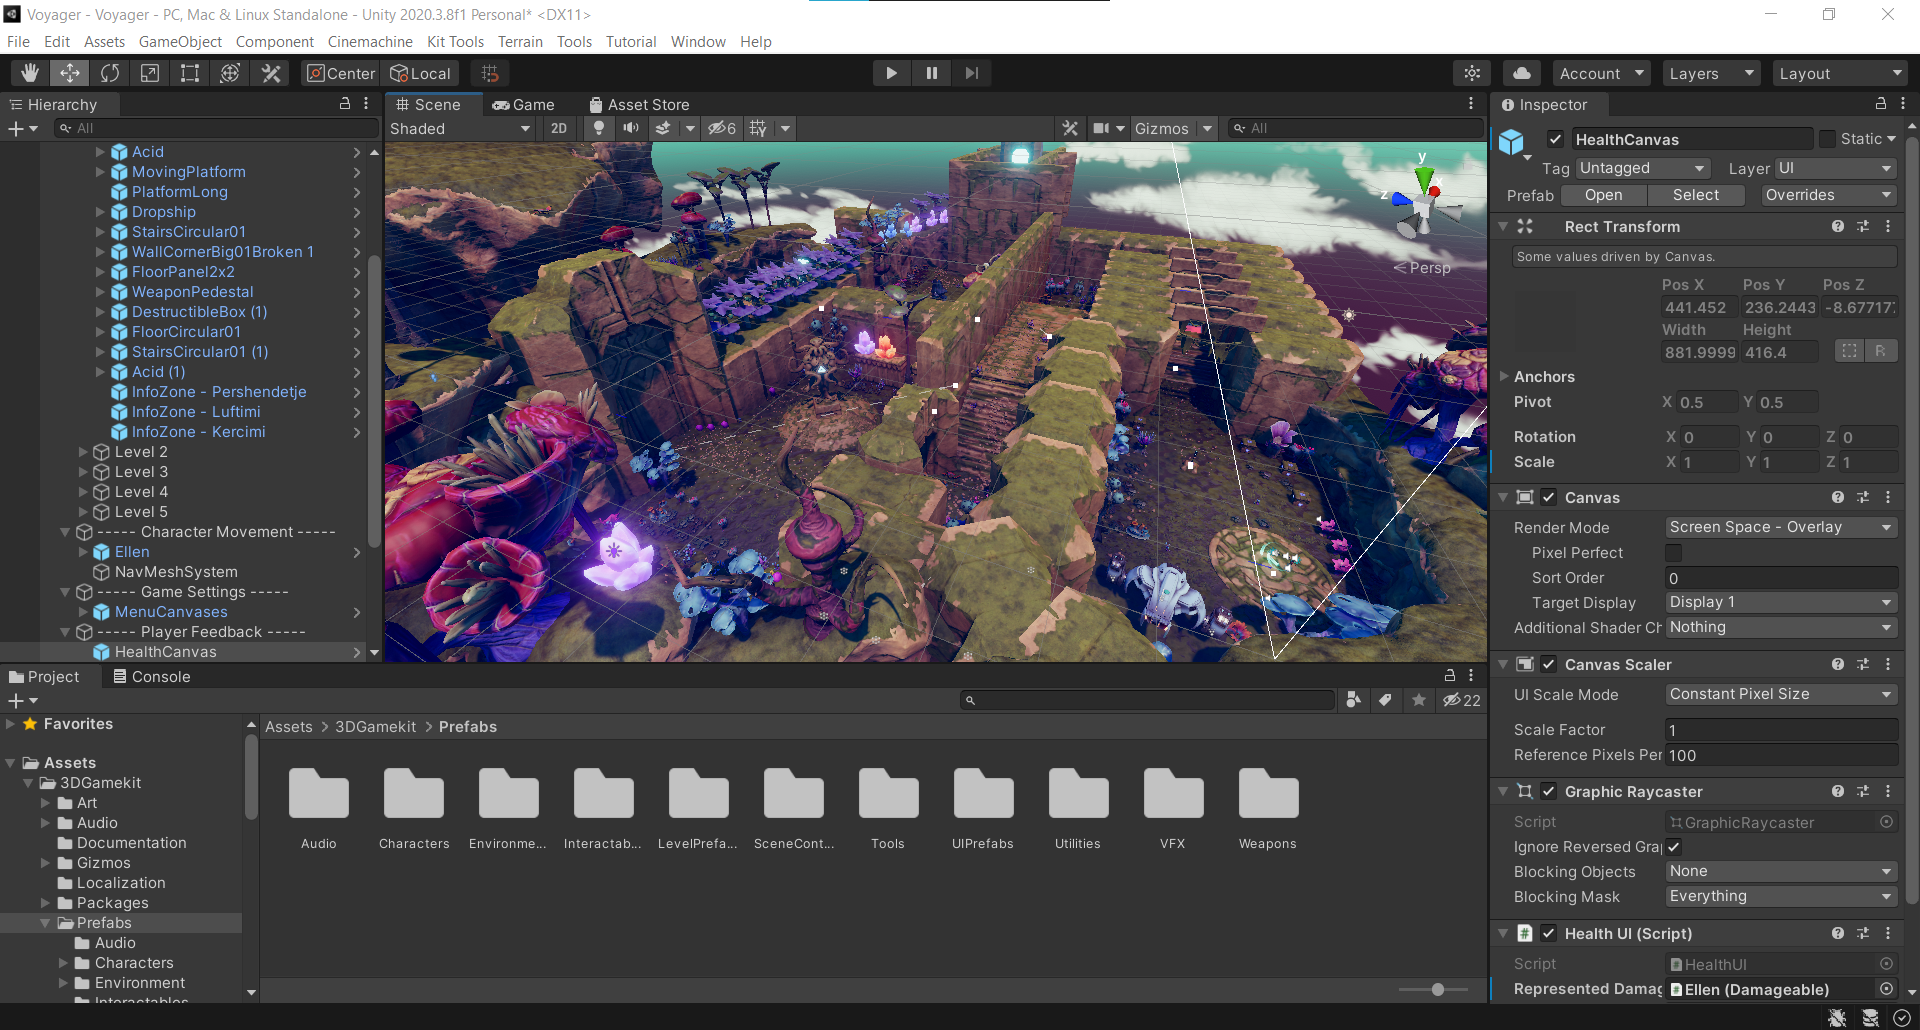Viewport: 1920px width, 1030px height.
Task: Click the prefab Open button
Action: pyautogui.click(x=1603, y=195)
